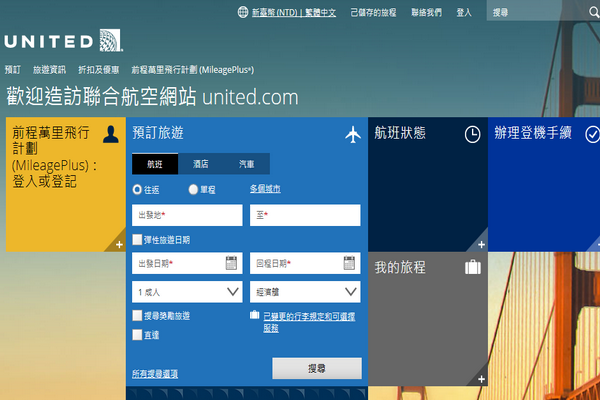Viewport: 600px width, 400px height.
Task: Click suitcase icon in 我的旅程 tile
Action: point(473,267)
